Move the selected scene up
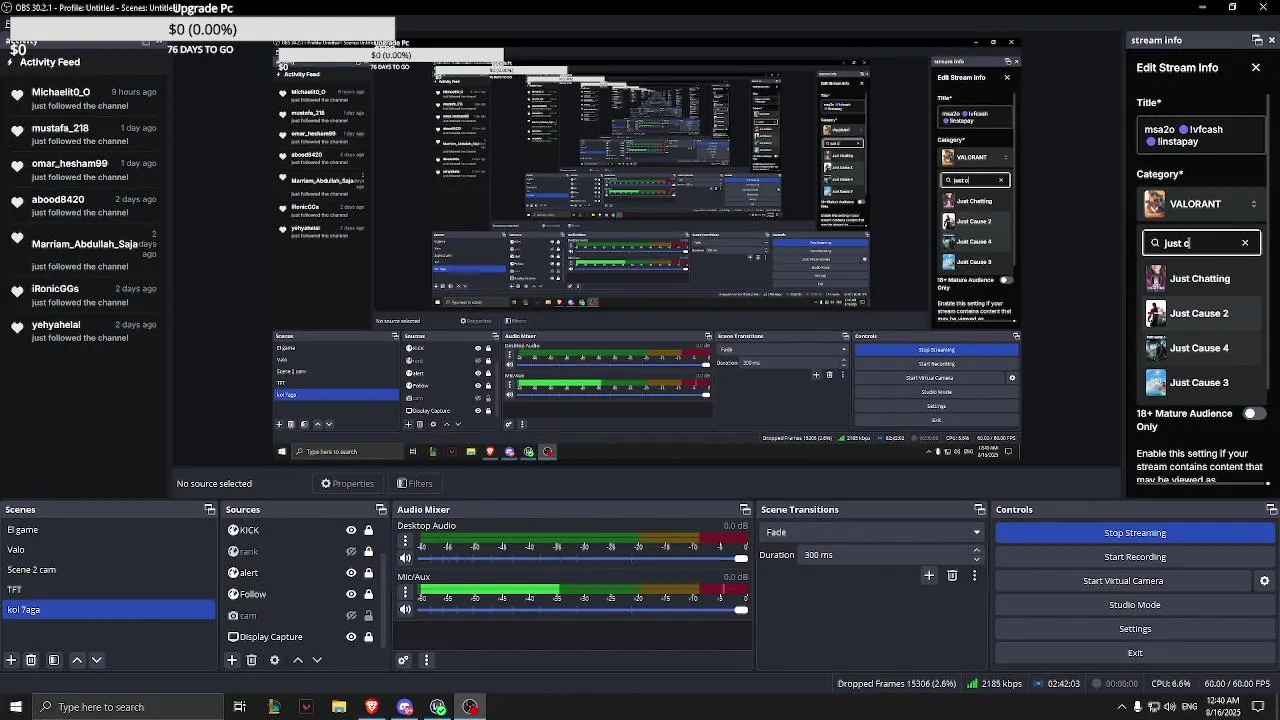1280x720 pixels. point(77,660)
